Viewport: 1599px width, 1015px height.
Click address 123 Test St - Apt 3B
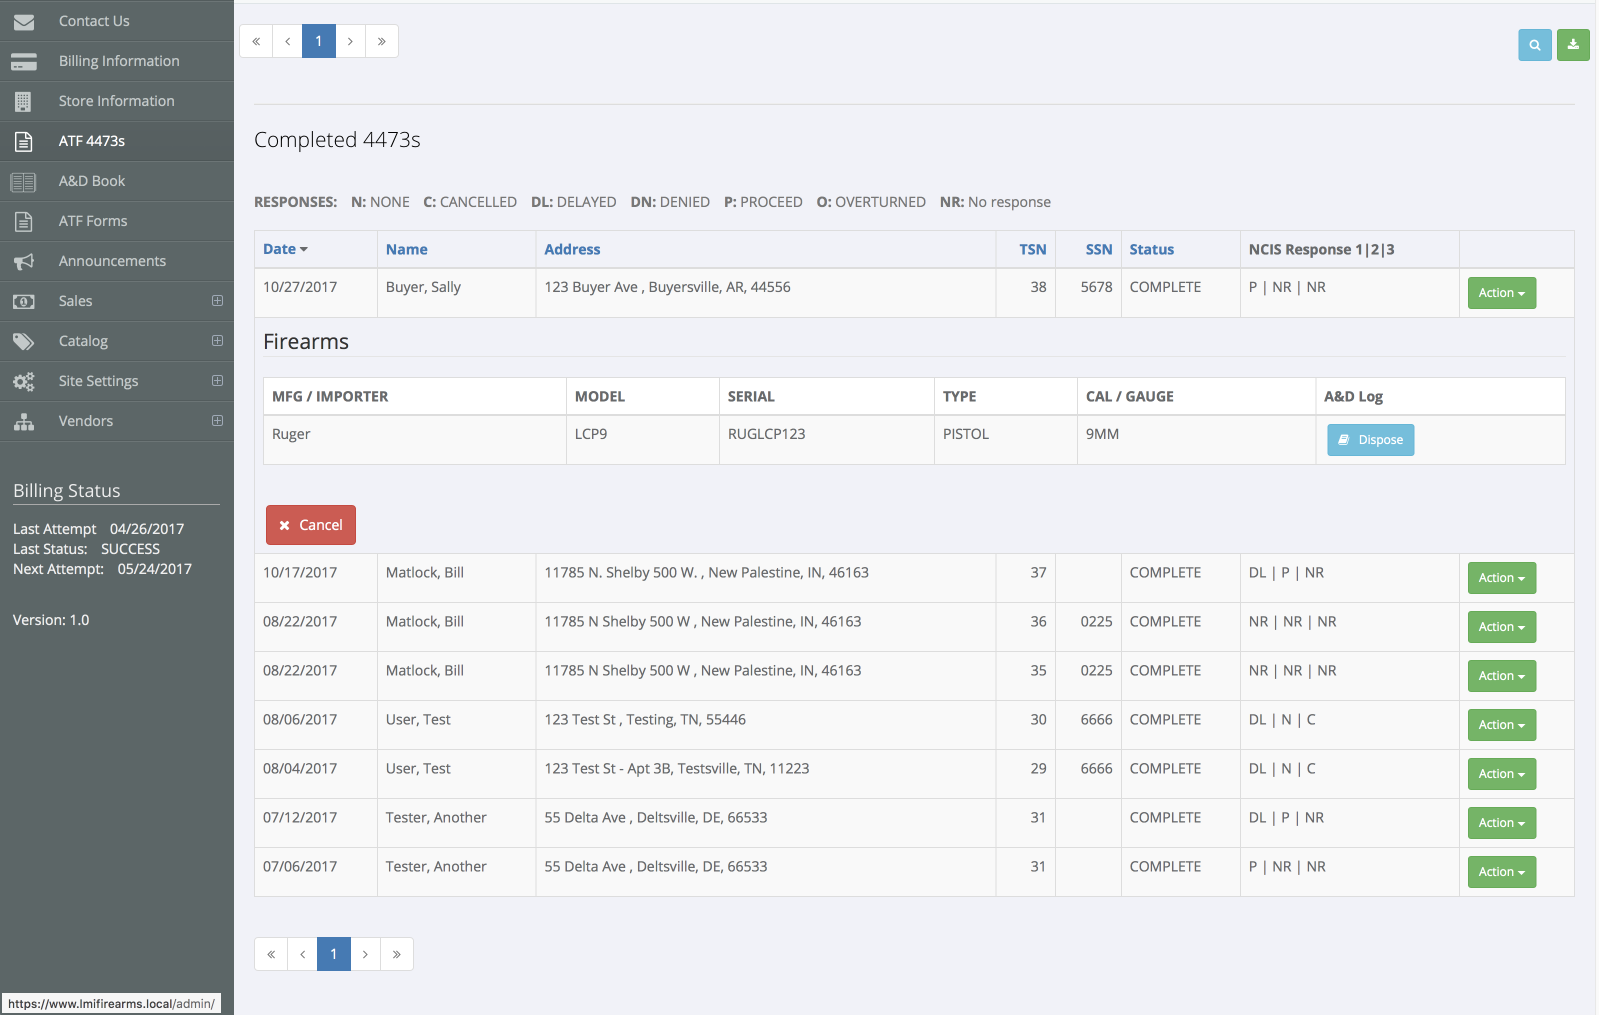click(677, 769)
